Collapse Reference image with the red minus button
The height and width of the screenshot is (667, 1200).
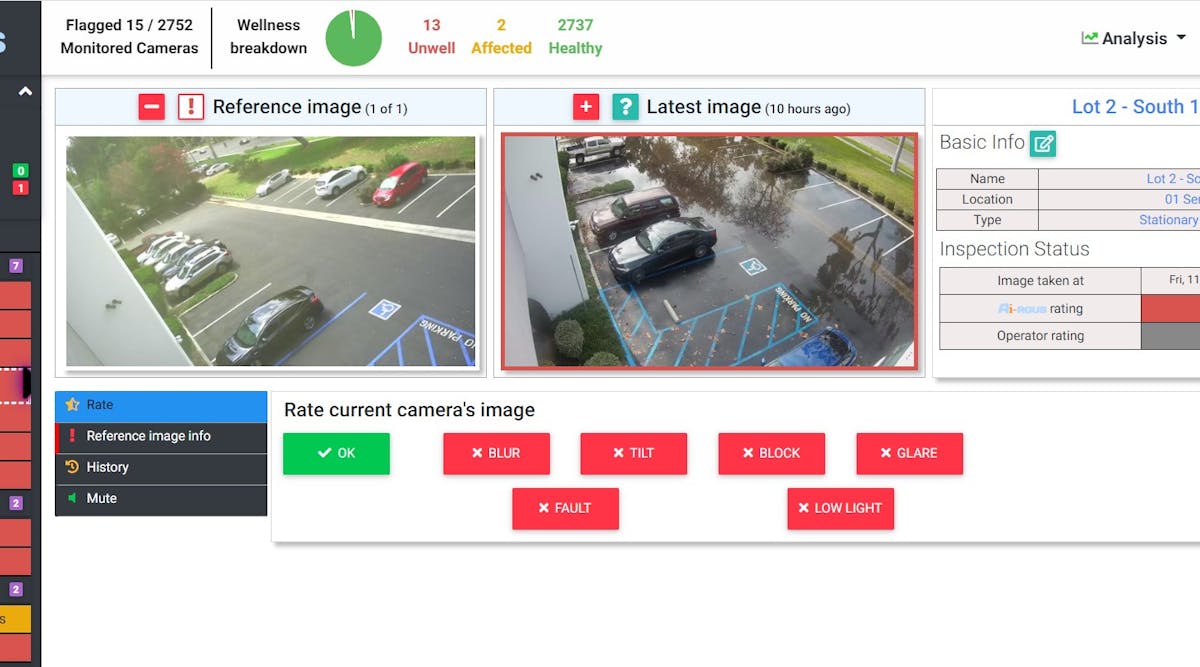pyautogui.click(x=151, y=107)
